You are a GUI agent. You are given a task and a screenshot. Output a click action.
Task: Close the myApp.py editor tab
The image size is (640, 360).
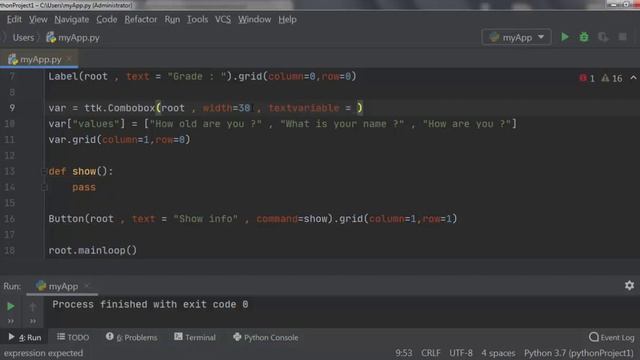coord(69,59)
